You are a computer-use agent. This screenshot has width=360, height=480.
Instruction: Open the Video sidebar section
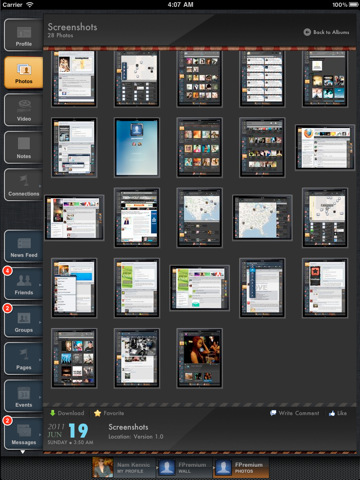(23, 110)
